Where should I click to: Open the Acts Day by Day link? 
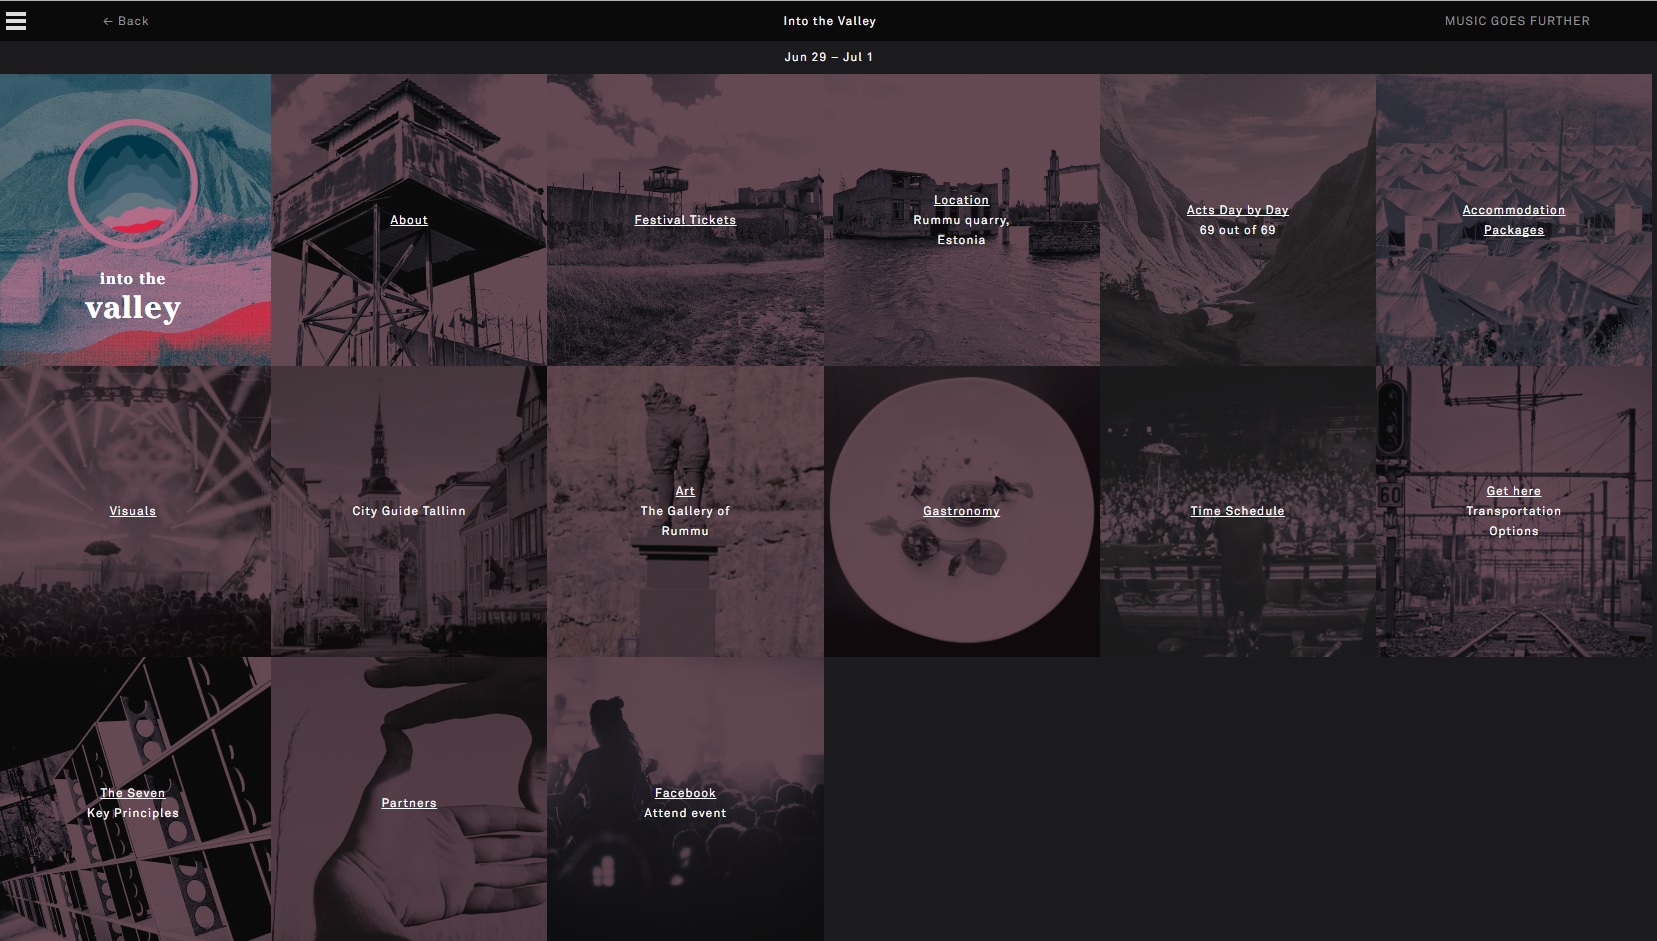pos(1237,210)
